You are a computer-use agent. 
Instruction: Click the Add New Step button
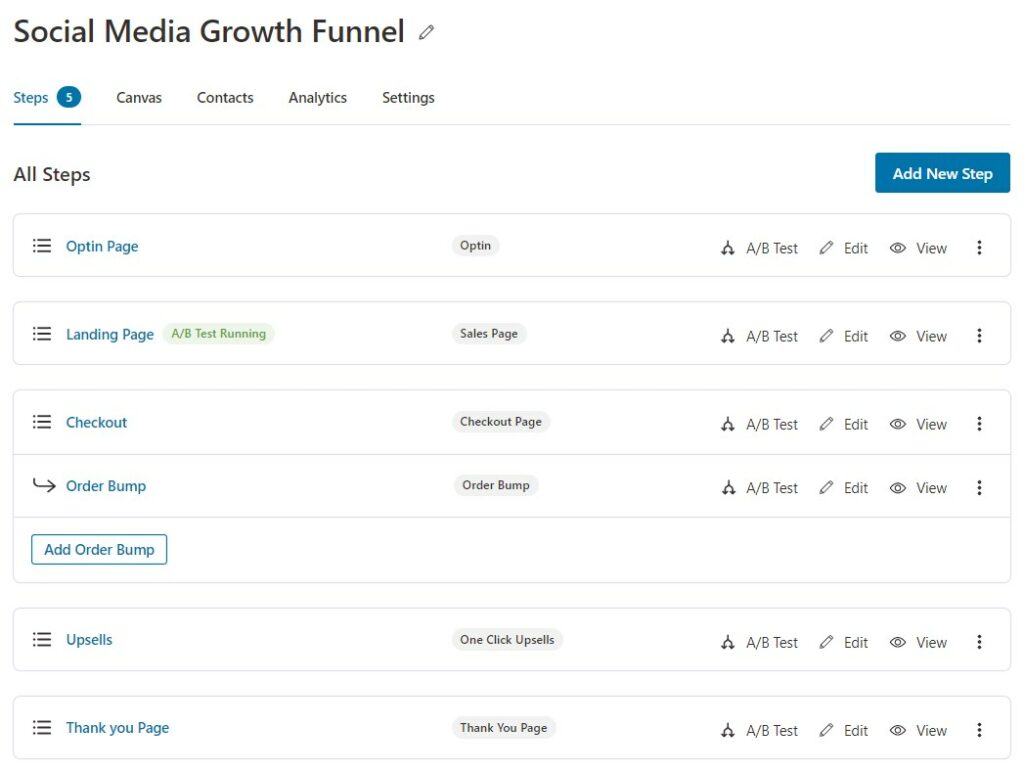pyautogui.click(x=942, y=173)
